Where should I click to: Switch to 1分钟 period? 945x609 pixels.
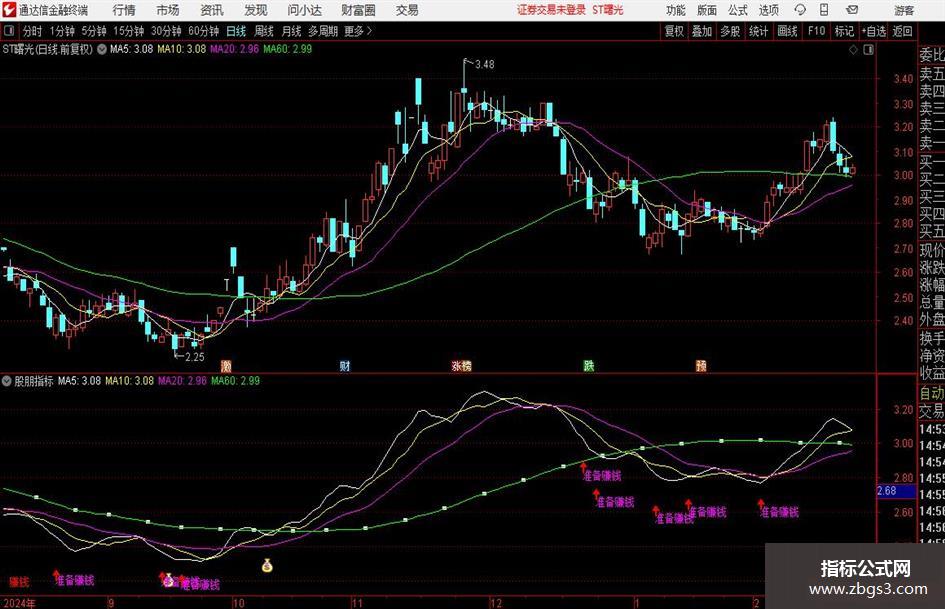(62, 31)
